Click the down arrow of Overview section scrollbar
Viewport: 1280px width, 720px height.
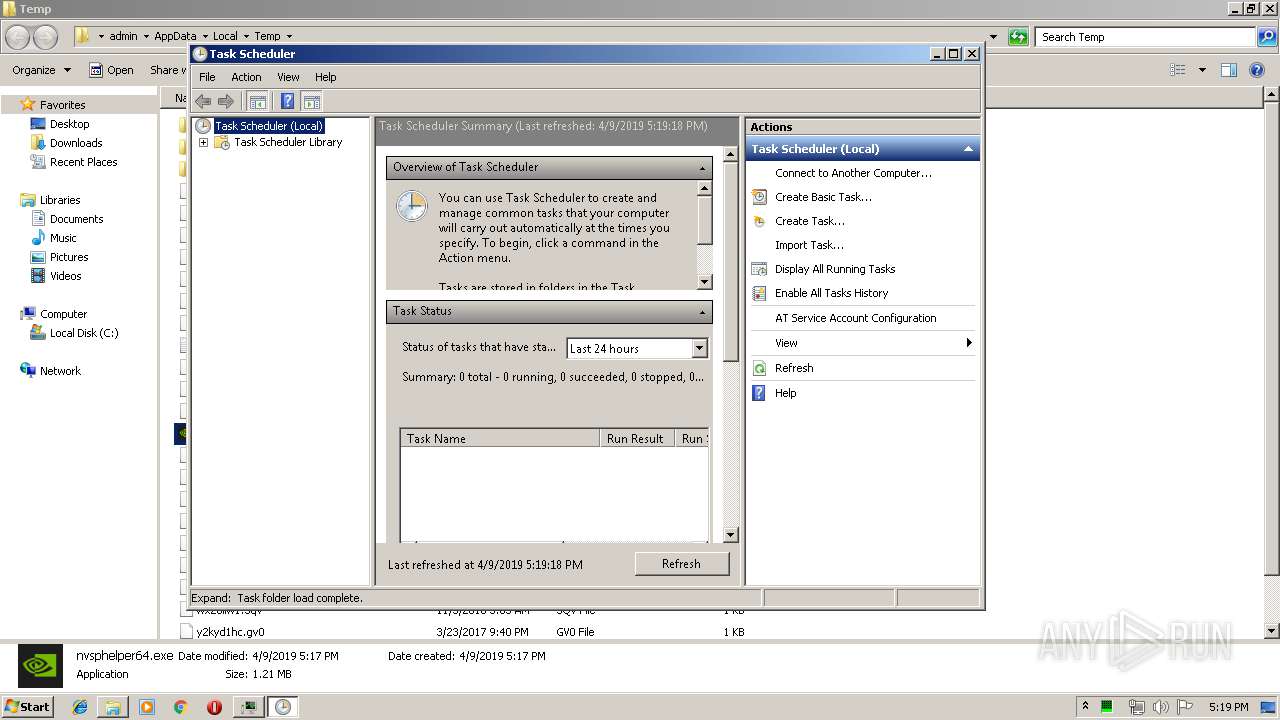point(704,282)
